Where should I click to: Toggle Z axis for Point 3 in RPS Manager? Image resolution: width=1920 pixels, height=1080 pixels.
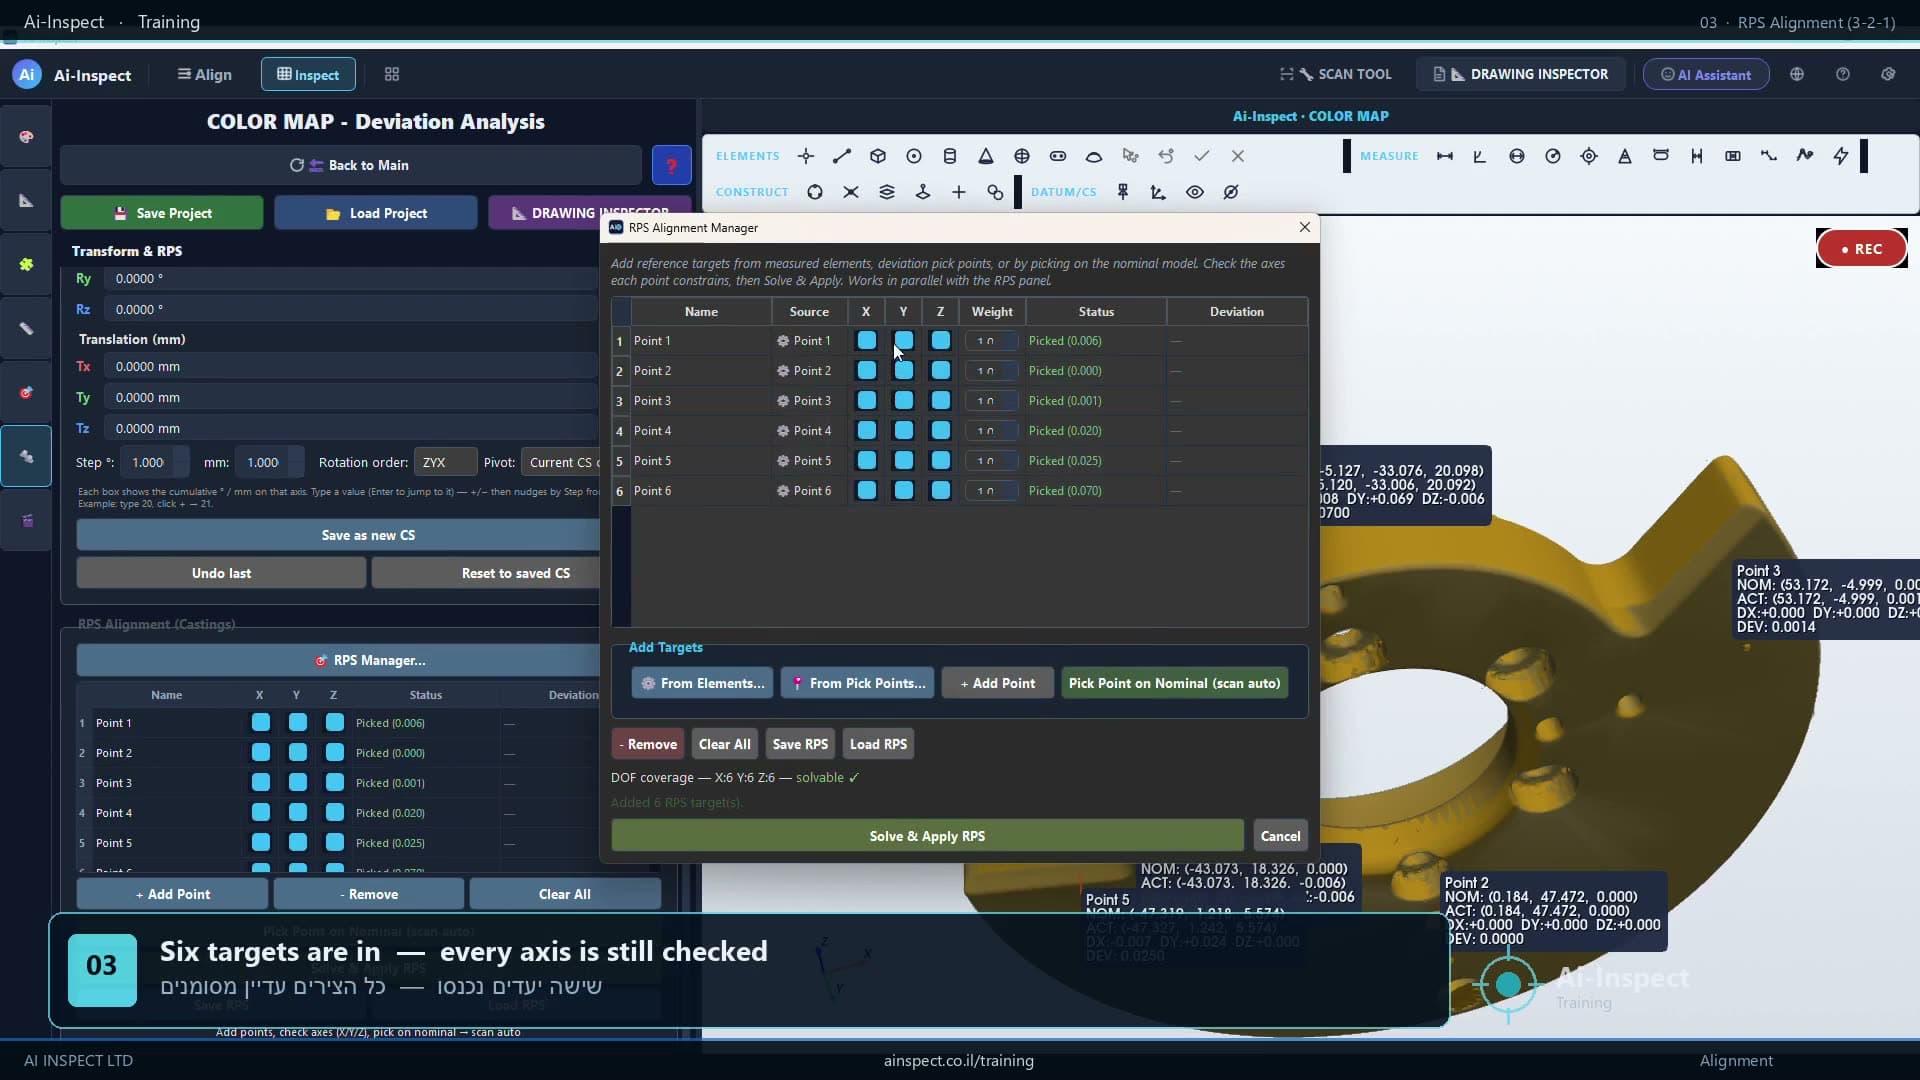pyautogui.click(x=940, y=401)
